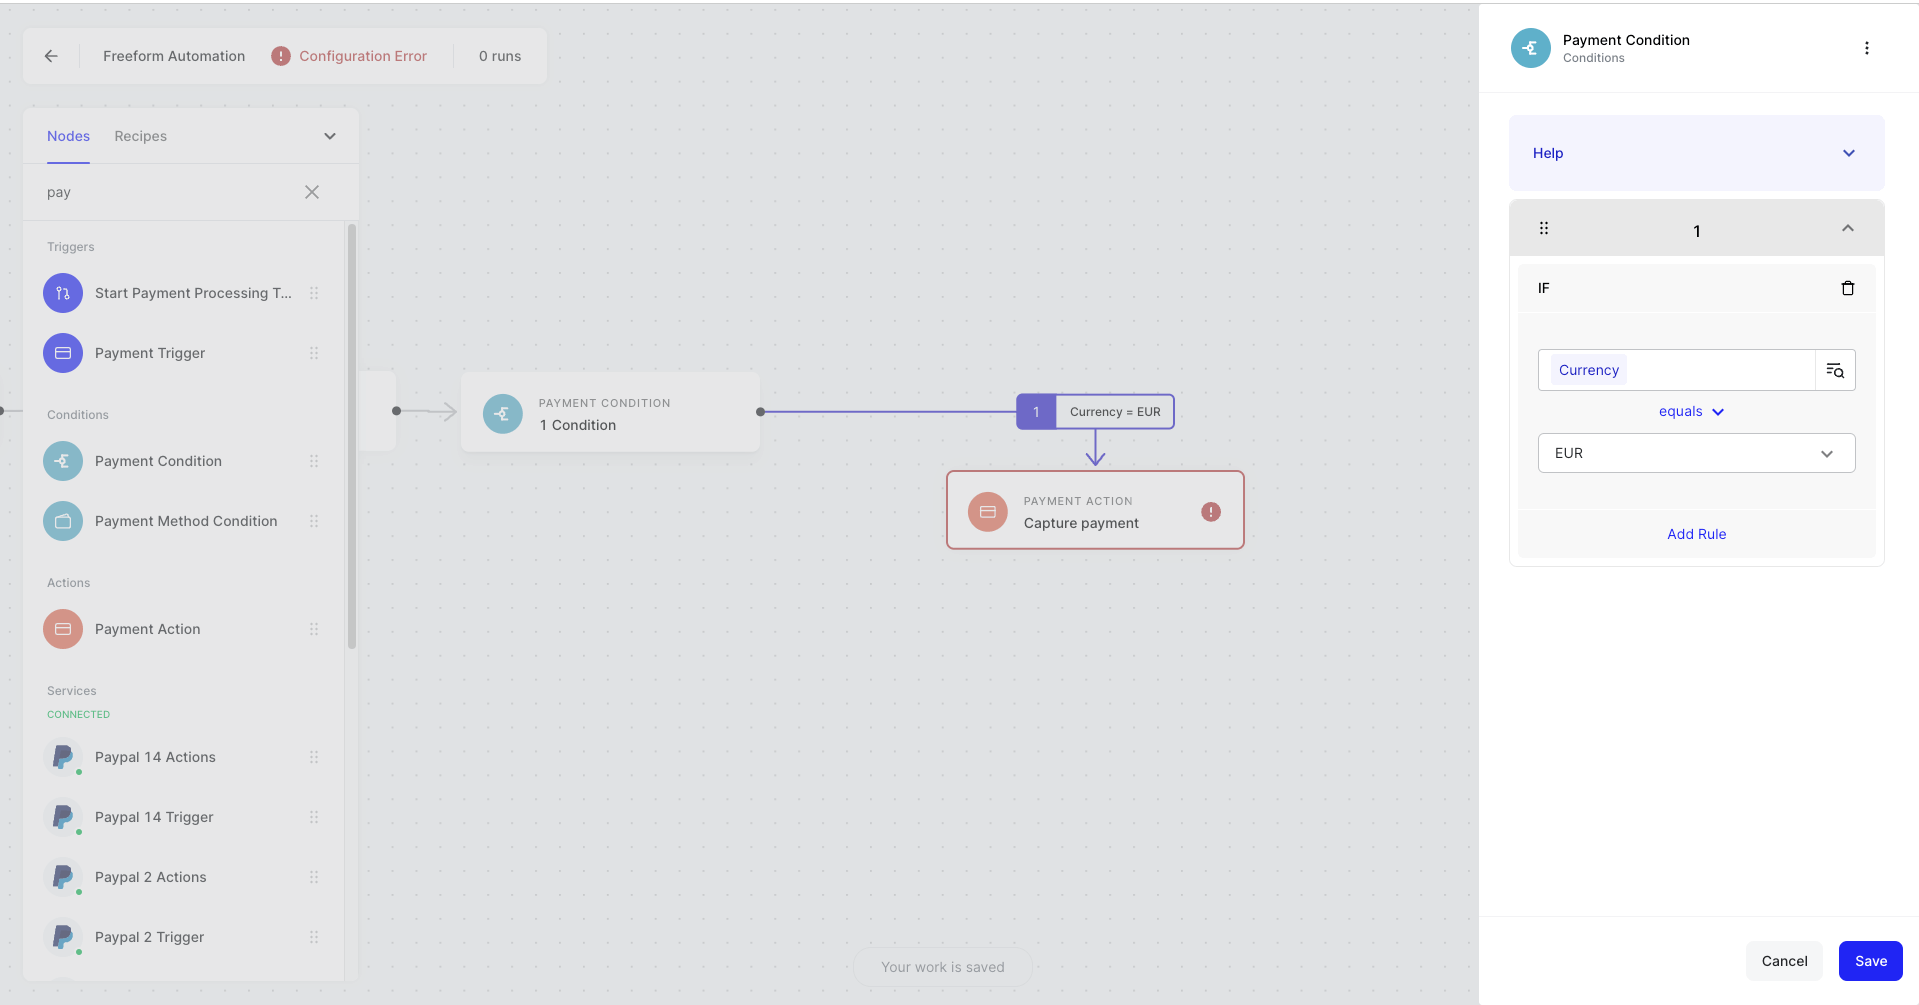Click the Payment Method Condition icon
The image size is (1919, 1005).
click(63, 521)
